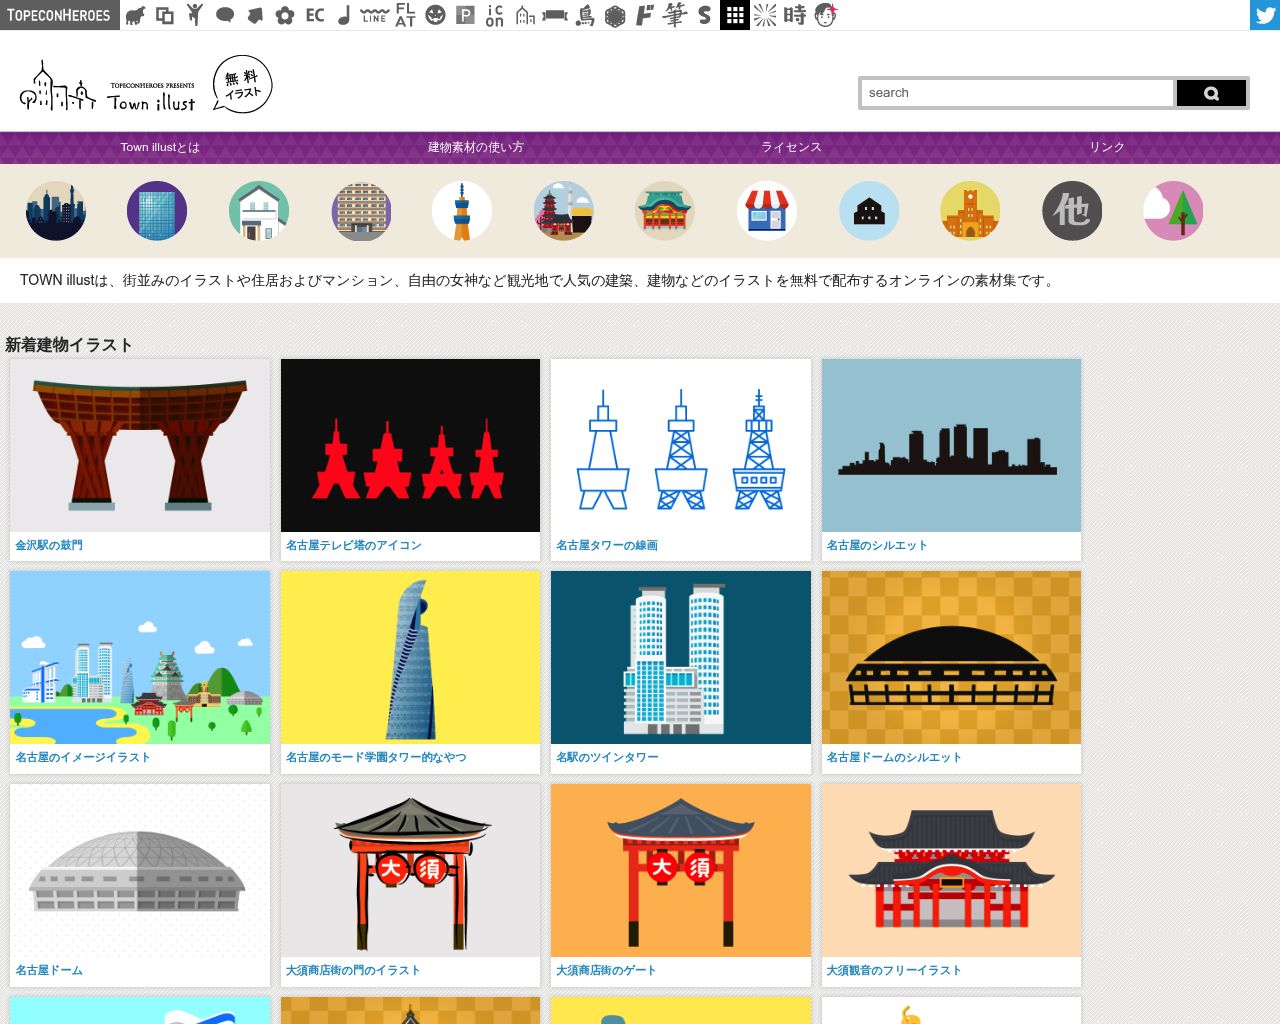Open the FLAT icon in top bar
This screenshot has height=1024, width=1280.
pyautogui.click(x=405, y=15)
